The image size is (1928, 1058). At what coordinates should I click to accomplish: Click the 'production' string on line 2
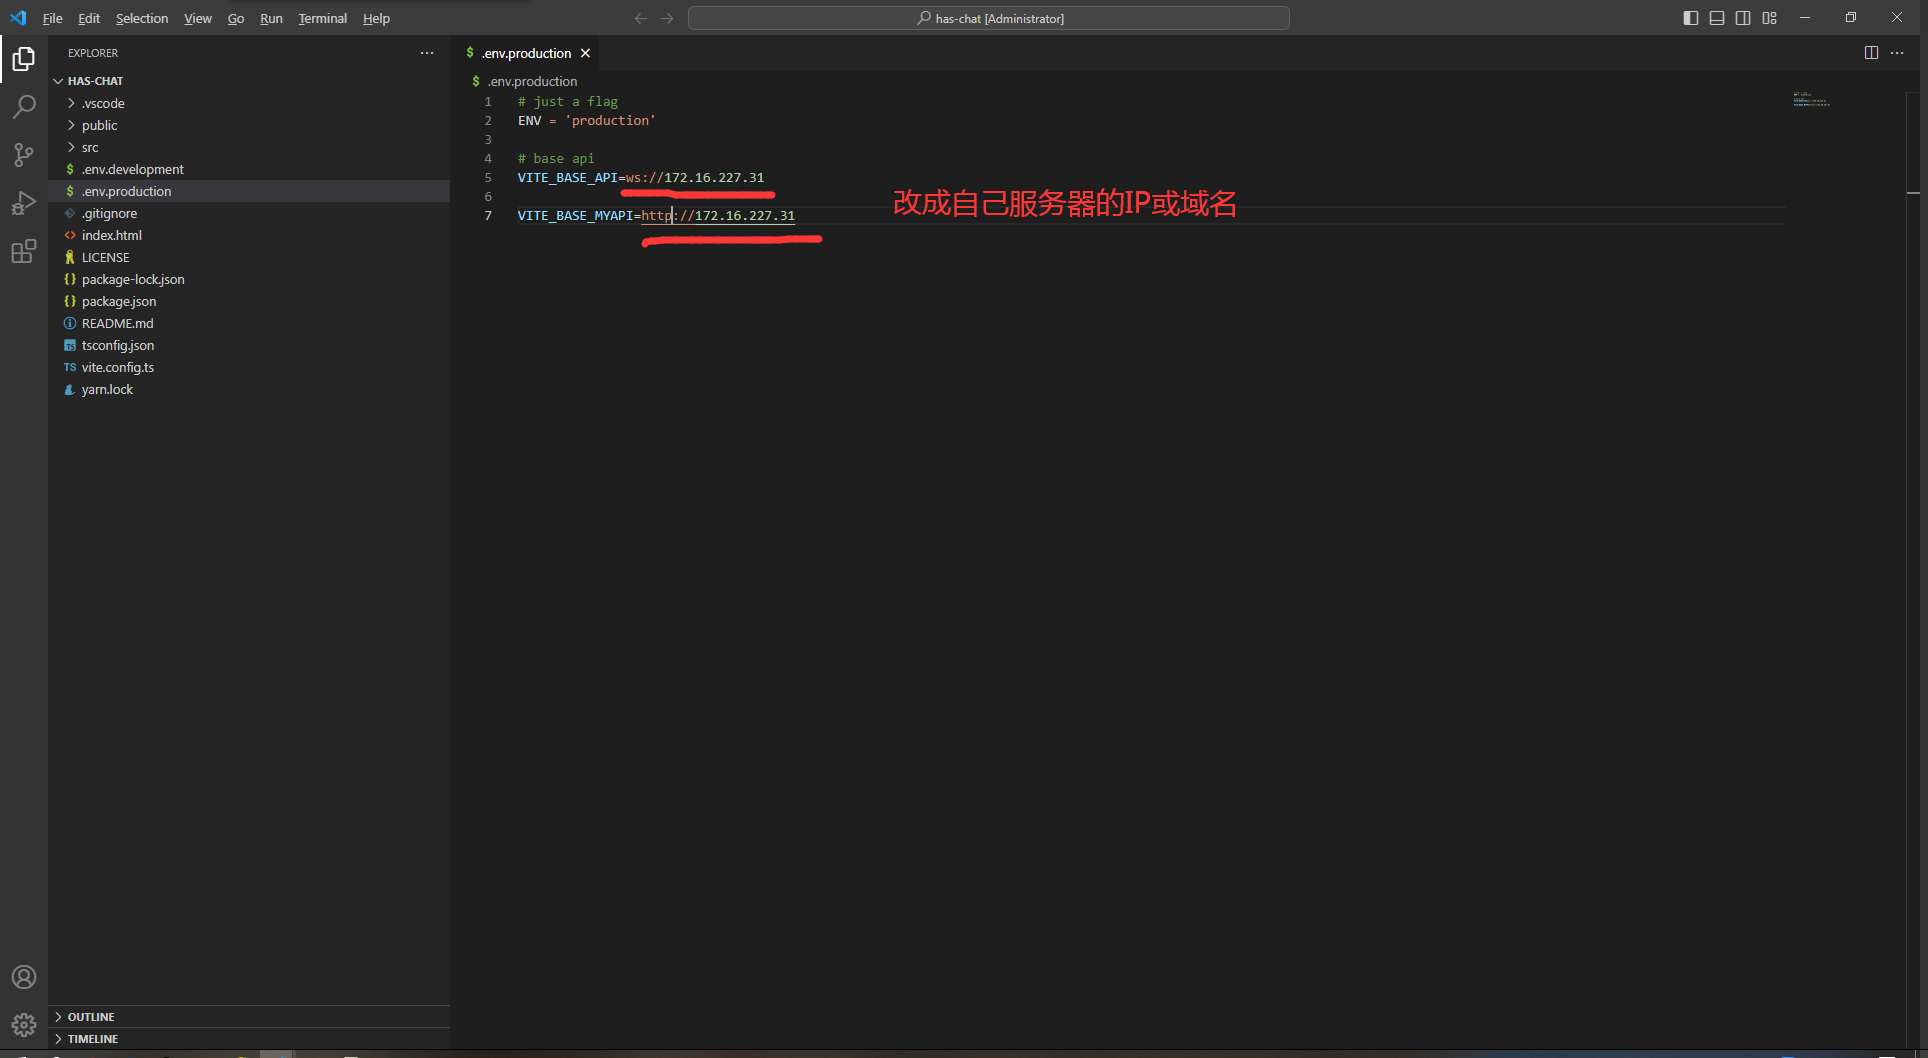610,121
